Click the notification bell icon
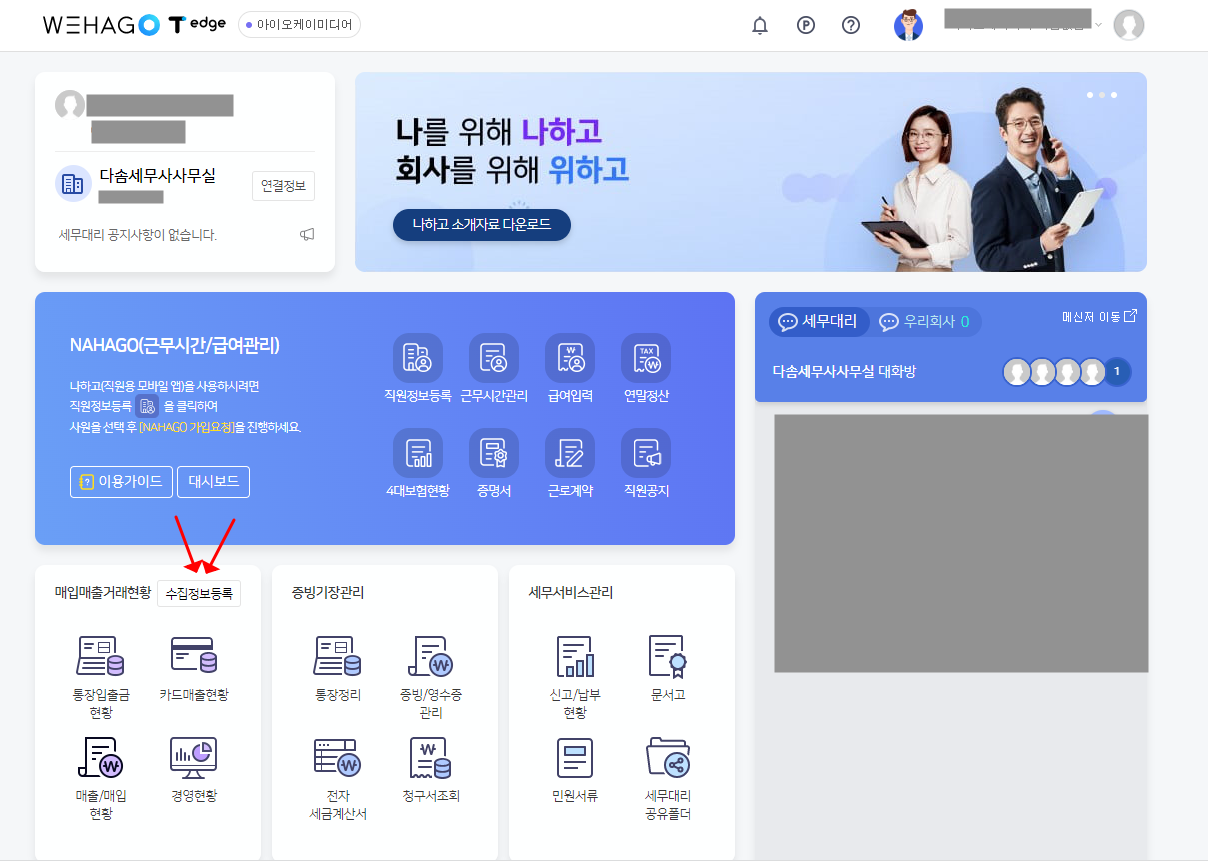This screenshot has height=865, width=1208. (759, 25)
